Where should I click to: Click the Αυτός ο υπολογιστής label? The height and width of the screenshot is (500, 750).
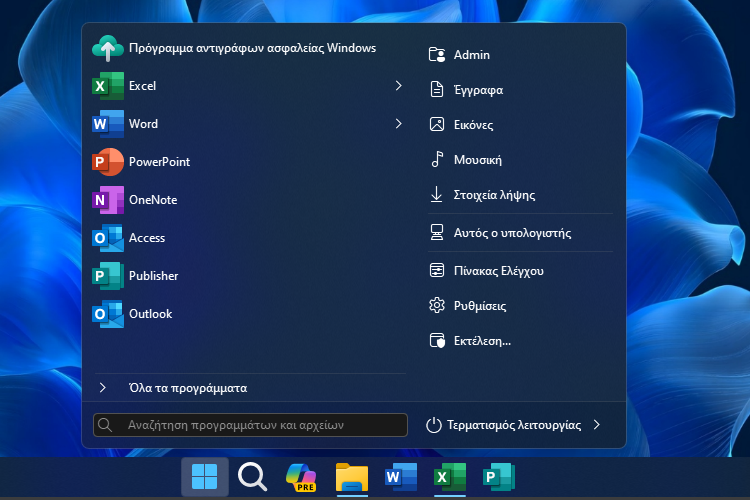click(512, 233)
